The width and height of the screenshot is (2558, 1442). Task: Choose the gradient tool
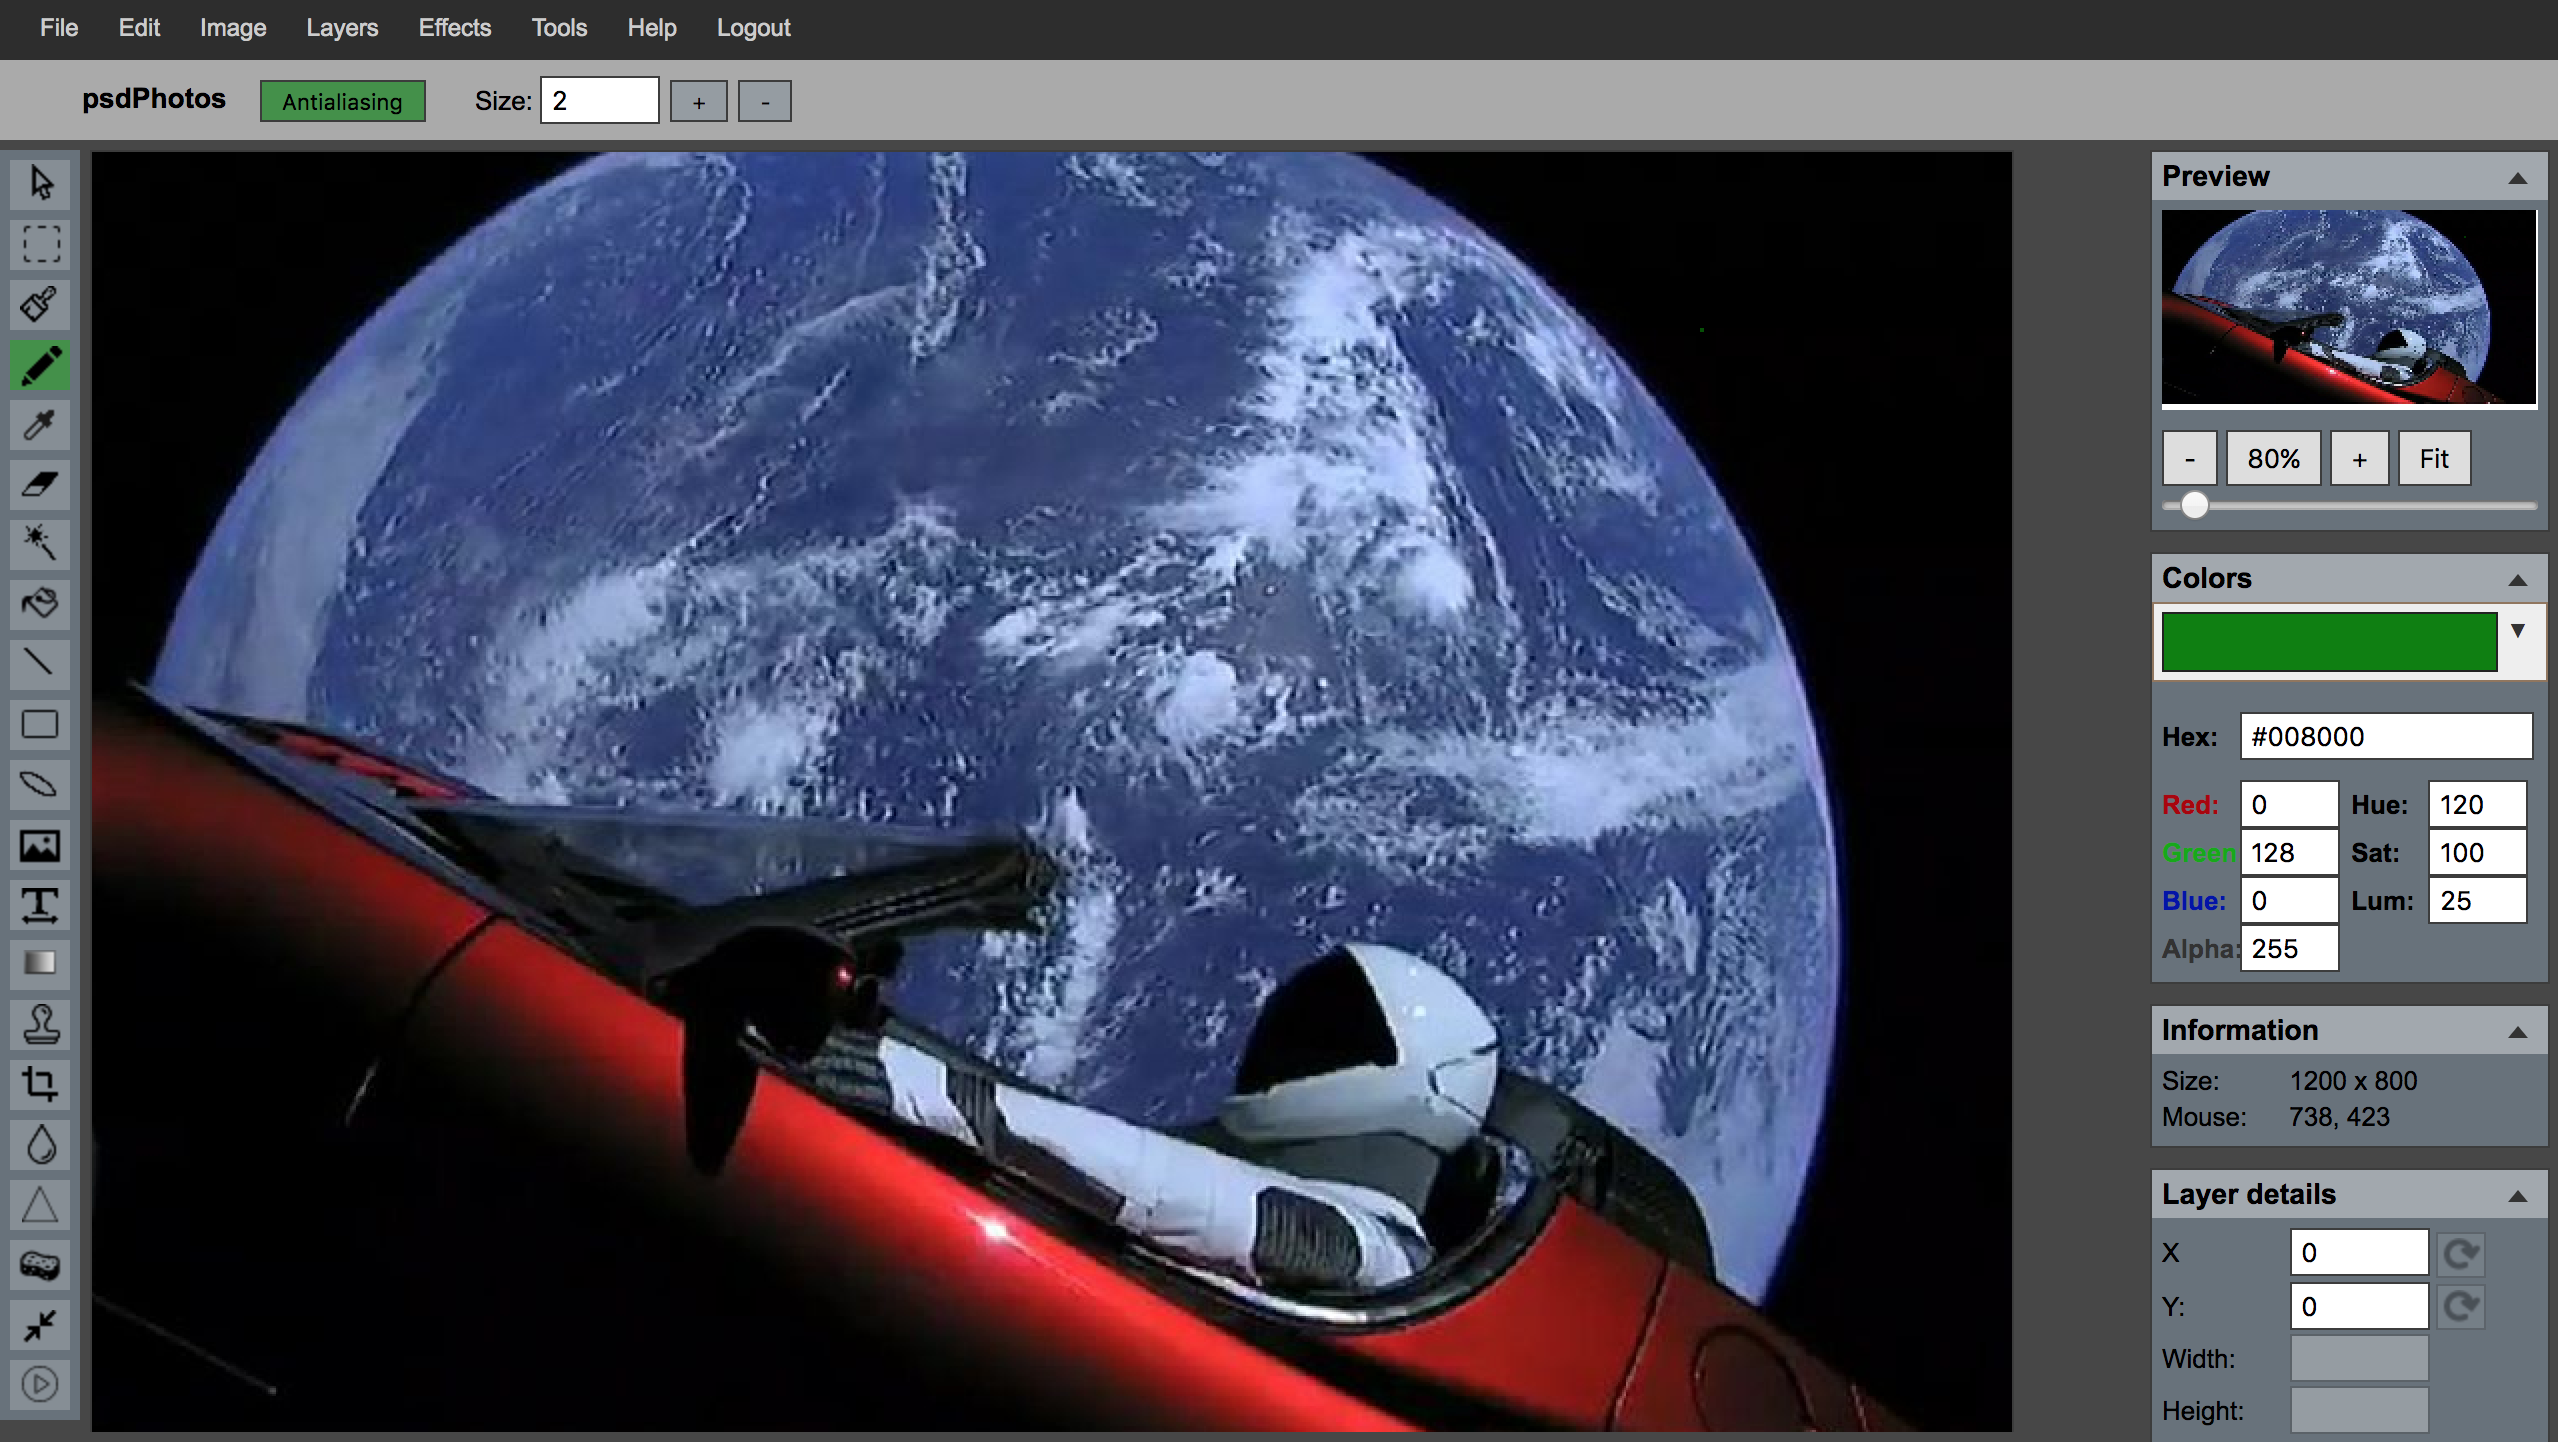point(40,963)
